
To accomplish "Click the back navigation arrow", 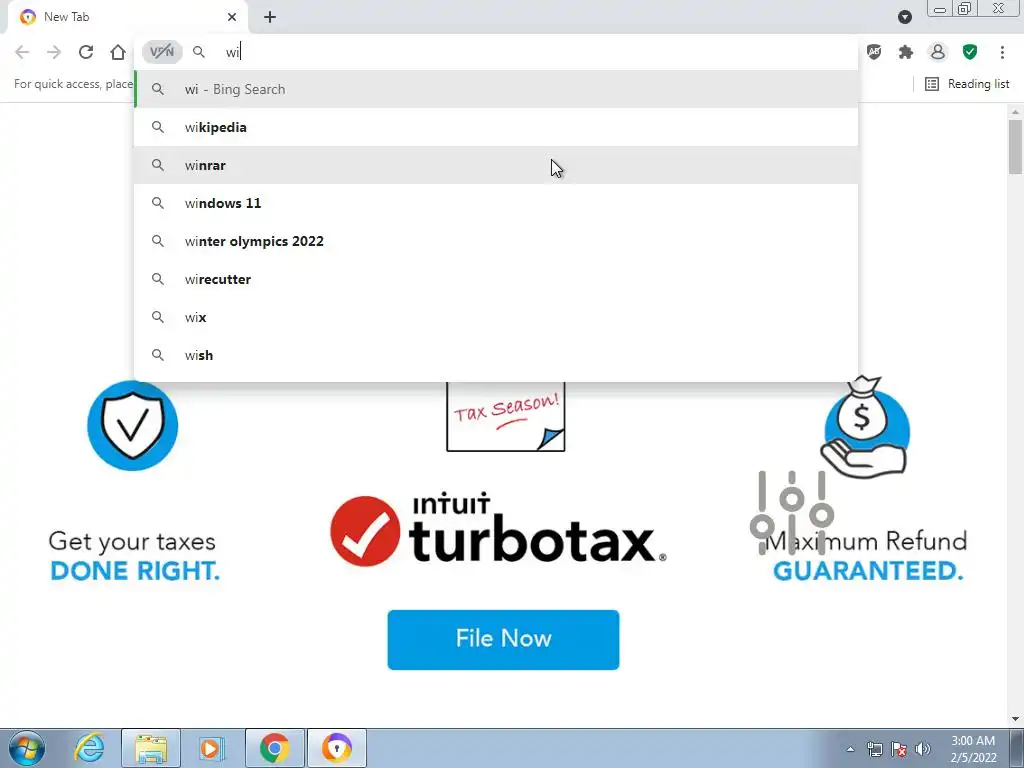I will coord(22,52).
